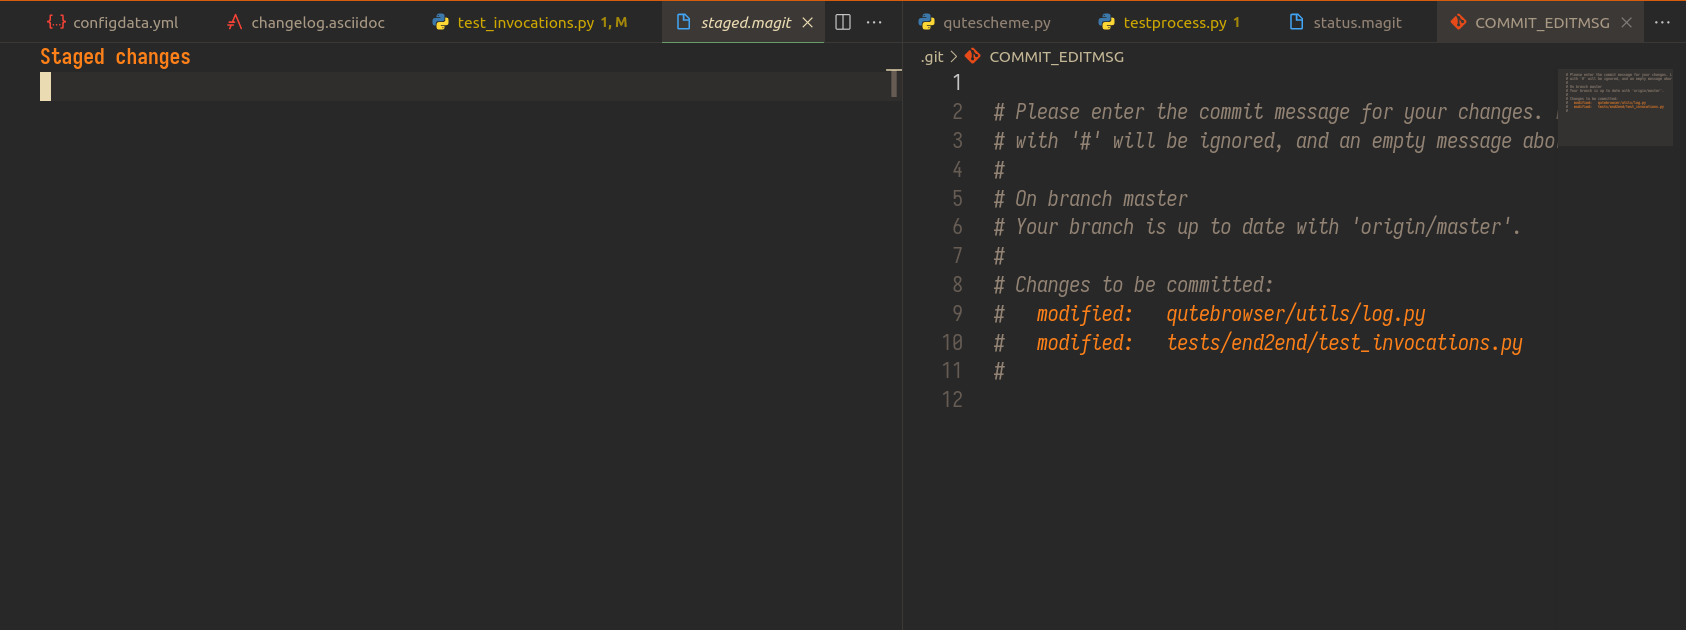
Task: Click git icon on COMMIT_EDITMSG tab
Action: (x=1459, y=22)
